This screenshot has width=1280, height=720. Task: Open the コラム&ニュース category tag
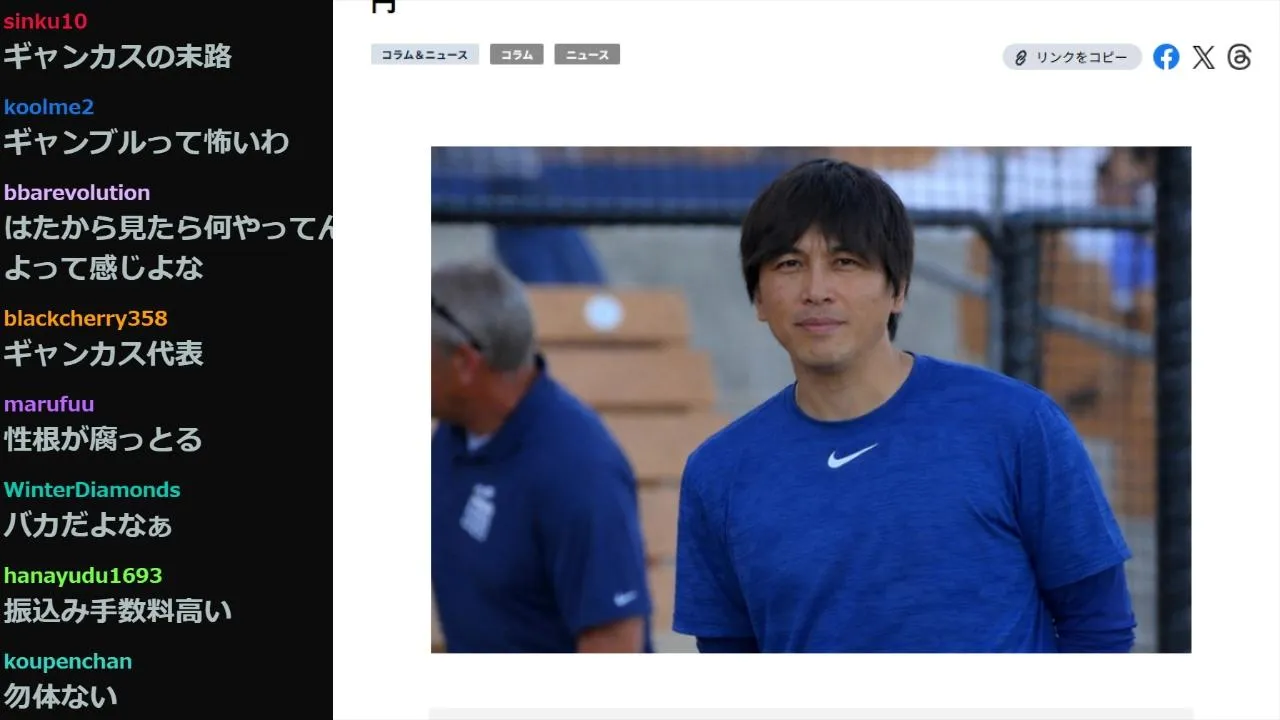click(x=425, y=55)
